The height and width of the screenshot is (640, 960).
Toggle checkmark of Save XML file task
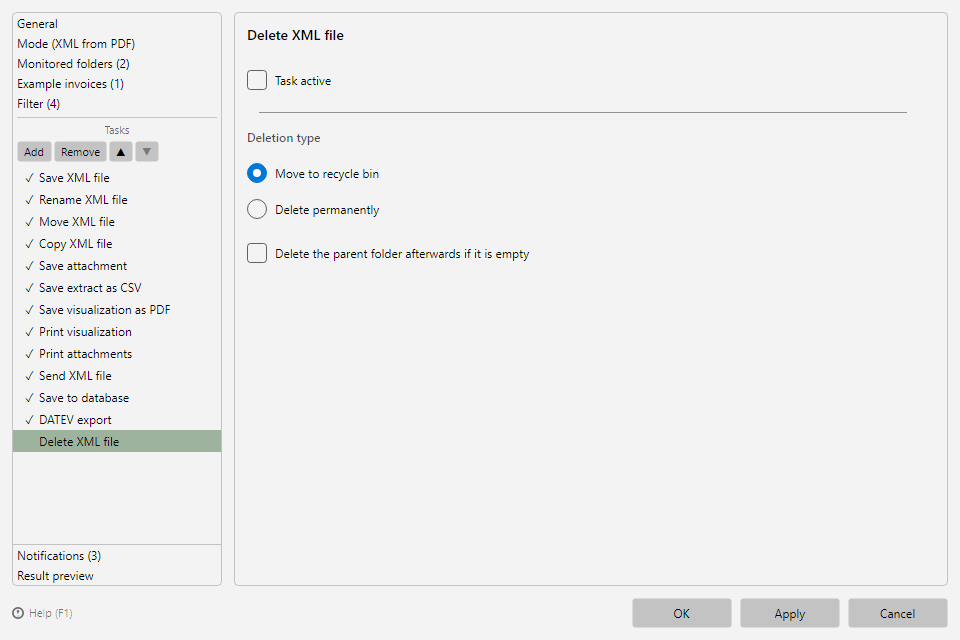click(x=29, y=178)
